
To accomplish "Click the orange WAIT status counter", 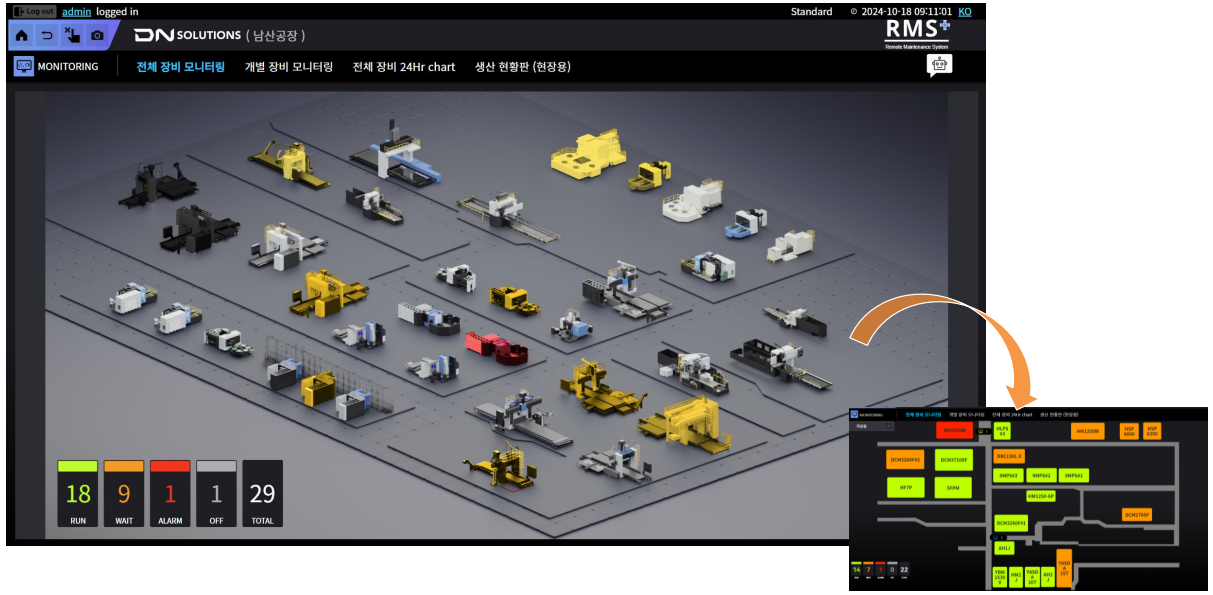I will click(124, 493).
